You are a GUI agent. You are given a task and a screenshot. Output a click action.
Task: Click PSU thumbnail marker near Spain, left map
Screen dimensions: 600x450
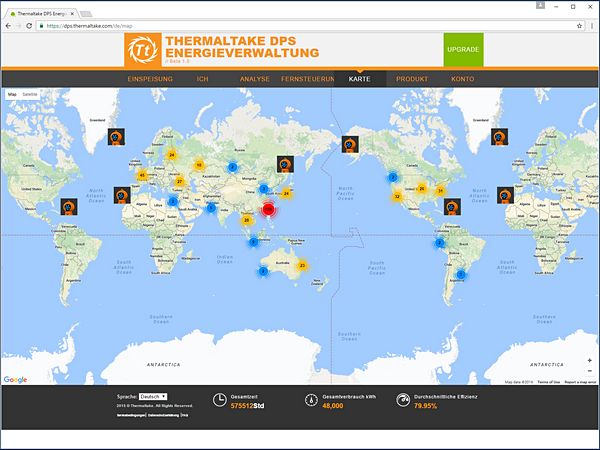(122, 195)
